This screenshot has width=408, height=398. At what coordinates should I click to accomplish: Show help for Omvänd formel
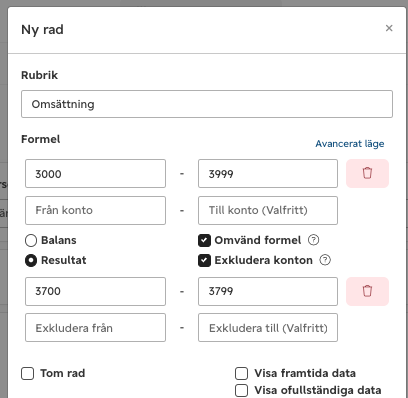(x=313, y=240)
